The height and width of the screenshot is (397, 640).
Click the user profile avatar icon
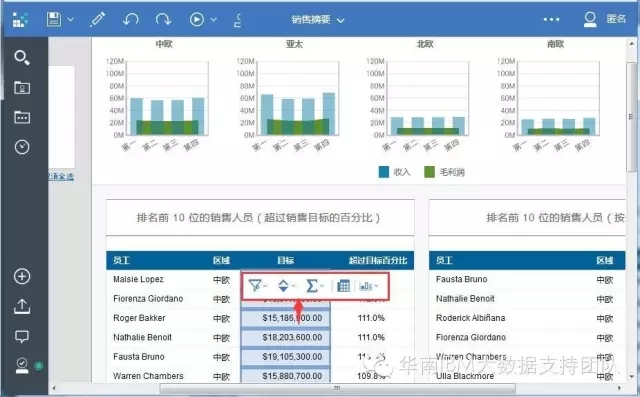click(x=590, y=19)
